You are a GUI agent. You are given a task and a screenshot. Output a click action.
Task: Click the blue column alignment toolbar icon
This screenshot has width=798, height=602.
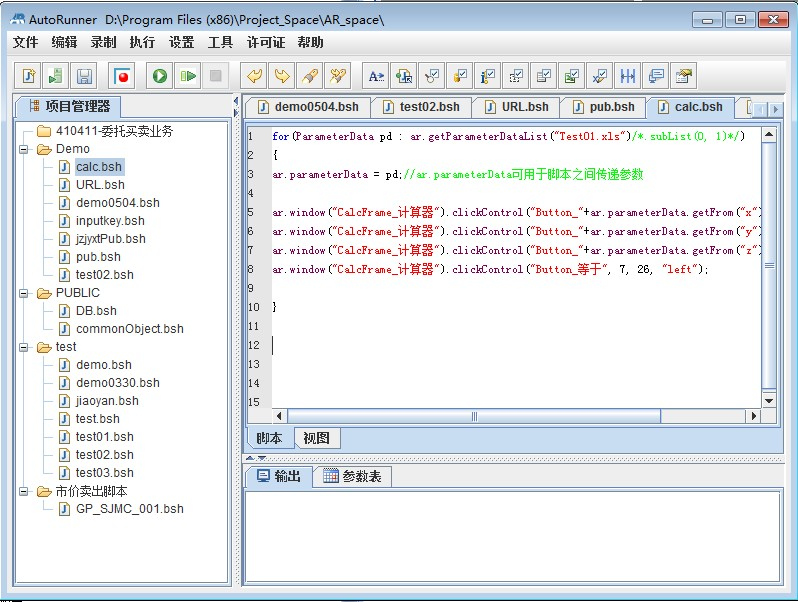[628, 76]
